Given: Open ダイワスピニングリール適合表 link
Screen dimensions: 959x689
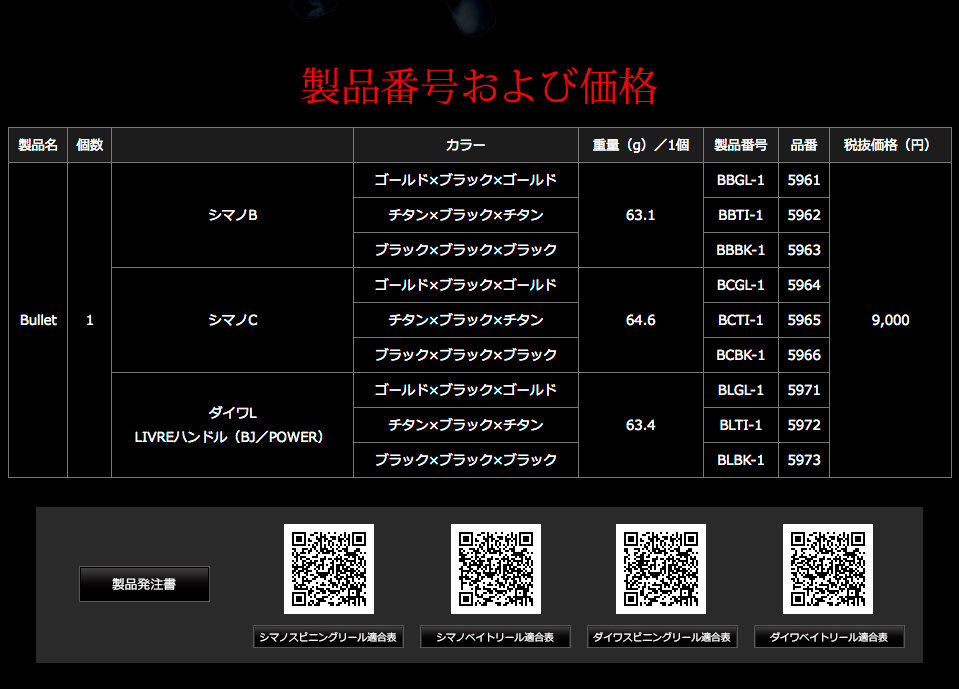Looking at the screenshot, I should click(x=662, y=636).
